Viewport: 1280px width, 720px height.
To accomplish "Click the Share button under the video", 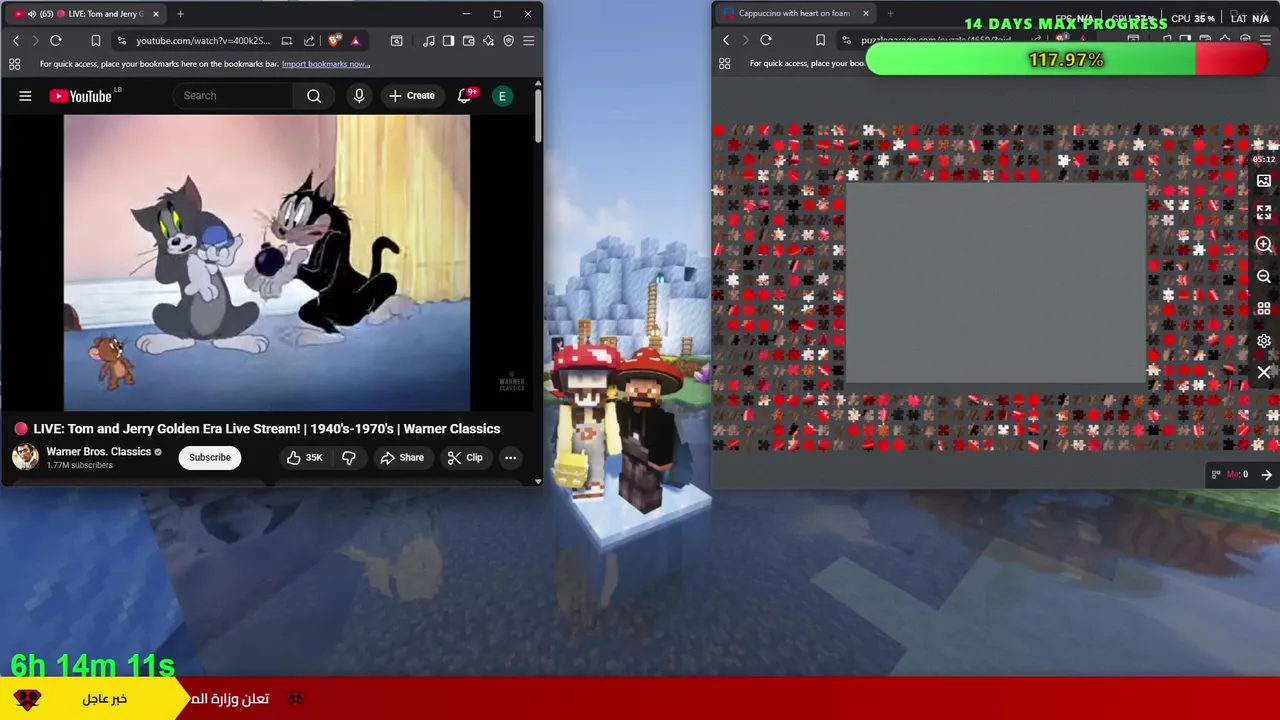I will pyautogui.click(x=402, y=458).
